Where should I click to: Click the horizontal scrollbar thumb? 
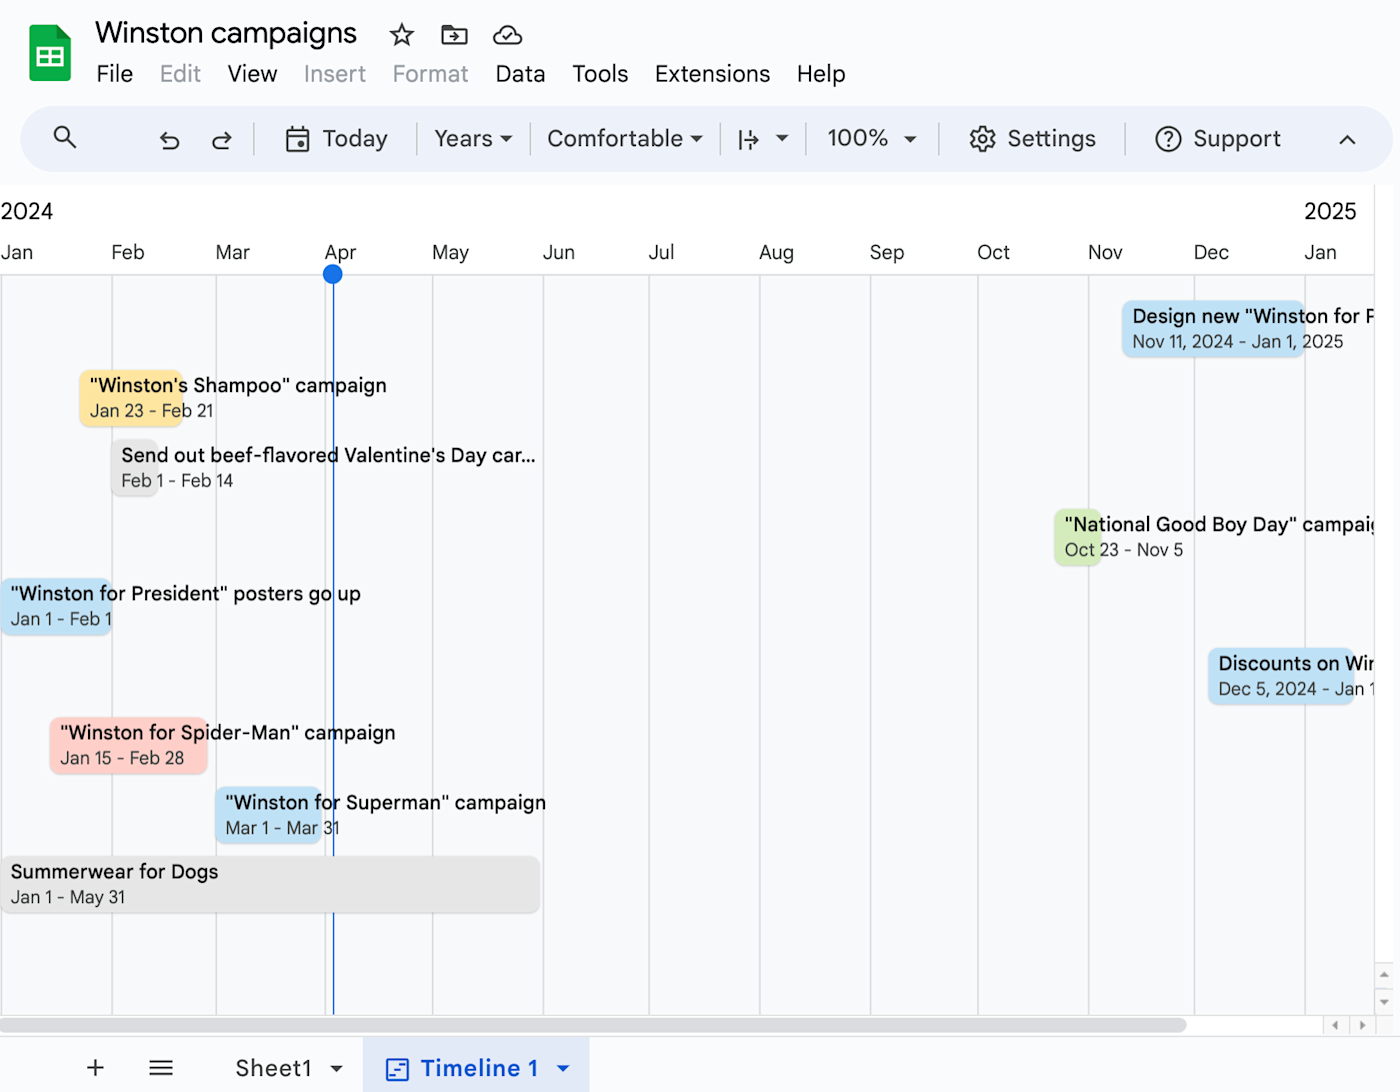click(593, 1025)
